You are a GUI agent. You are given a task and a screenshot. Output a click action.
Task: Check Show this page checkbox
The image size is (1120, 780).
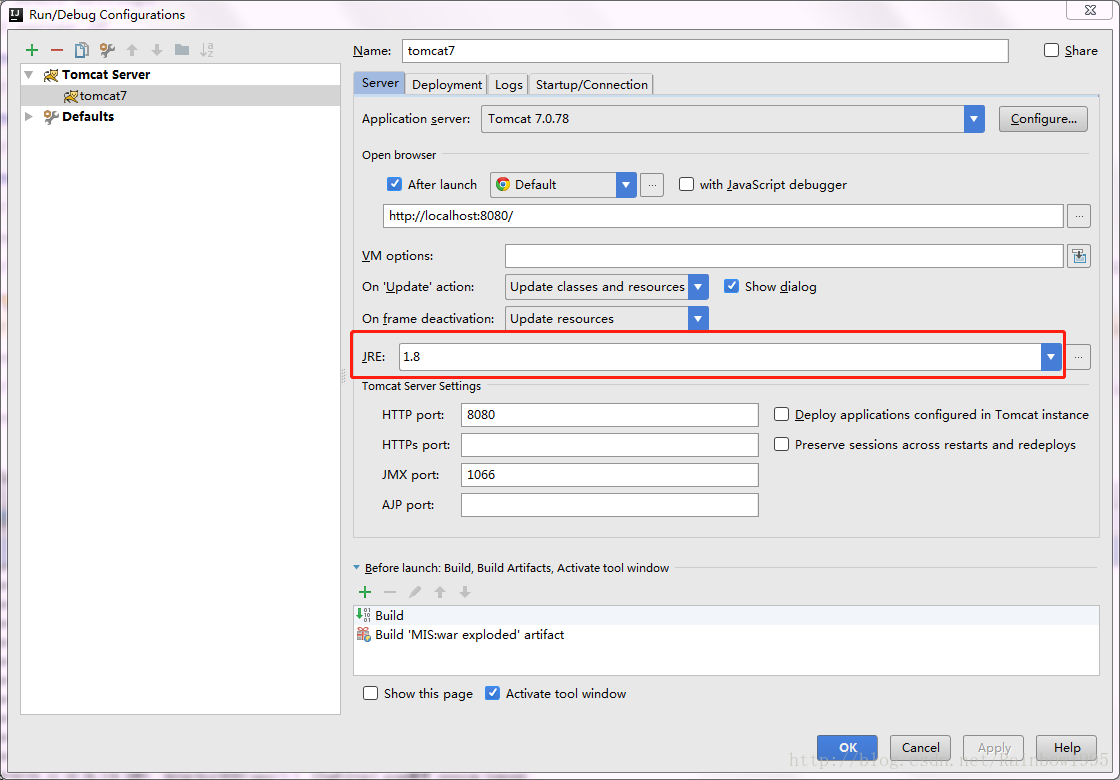pyautogui.click(x=370, y=694)
